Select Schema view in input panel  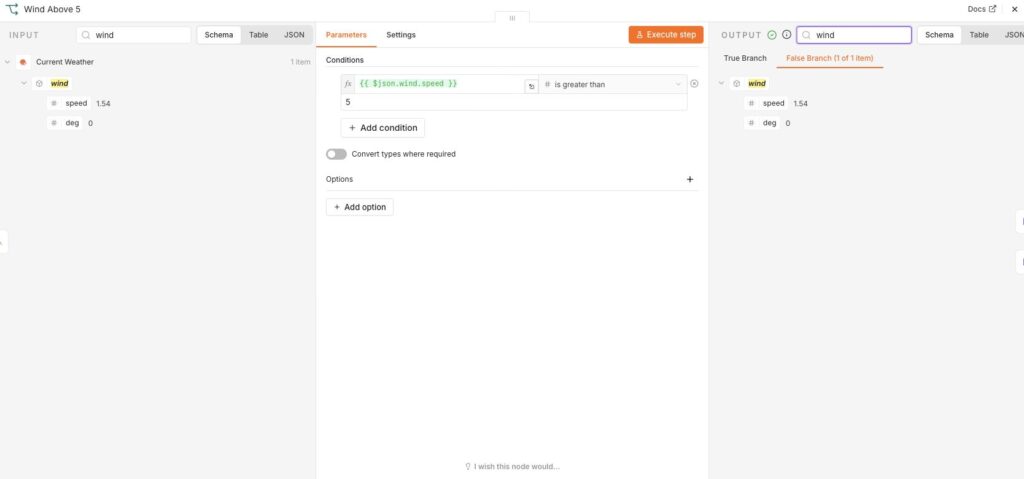tap(219, 35)
